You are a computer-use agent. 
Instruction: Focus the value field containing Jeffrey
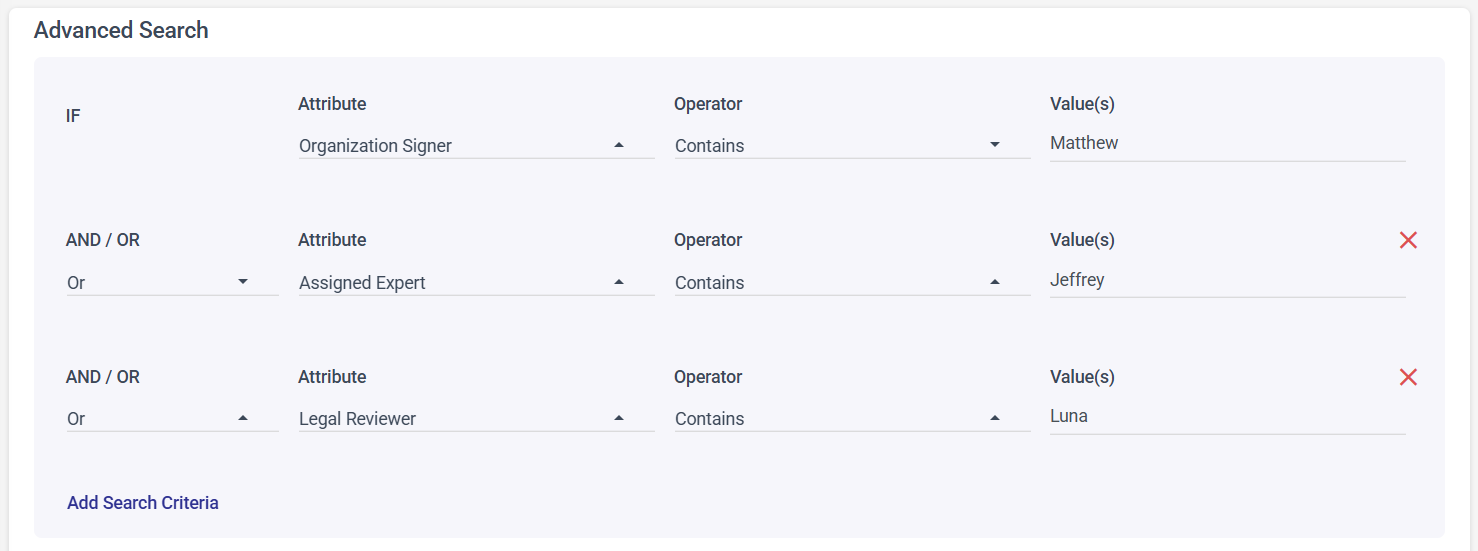[x=1226, y=281]
